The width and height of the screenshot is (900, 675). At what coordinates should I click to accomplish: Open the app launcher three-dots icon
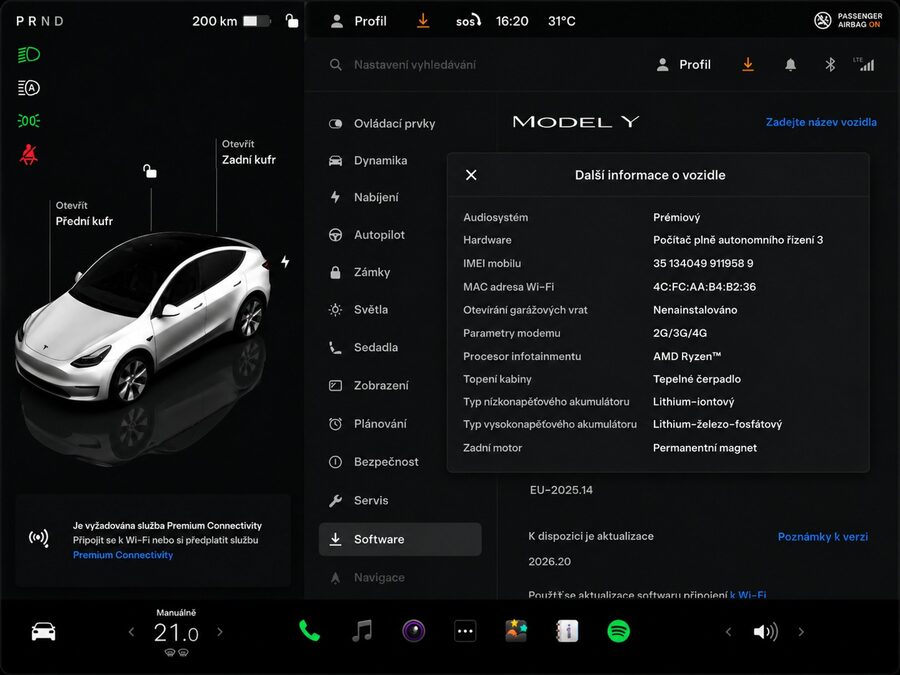(x=465, y=631)
